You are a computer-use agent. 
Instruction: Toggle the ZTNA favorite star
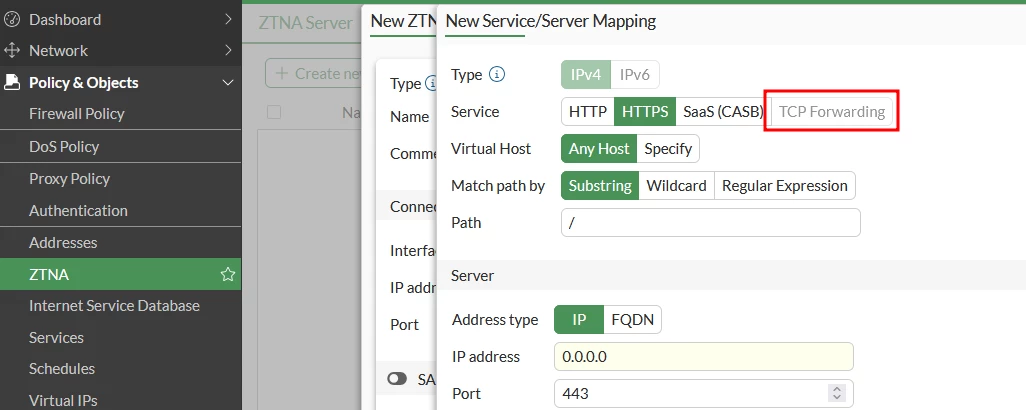tap(227, 275)
